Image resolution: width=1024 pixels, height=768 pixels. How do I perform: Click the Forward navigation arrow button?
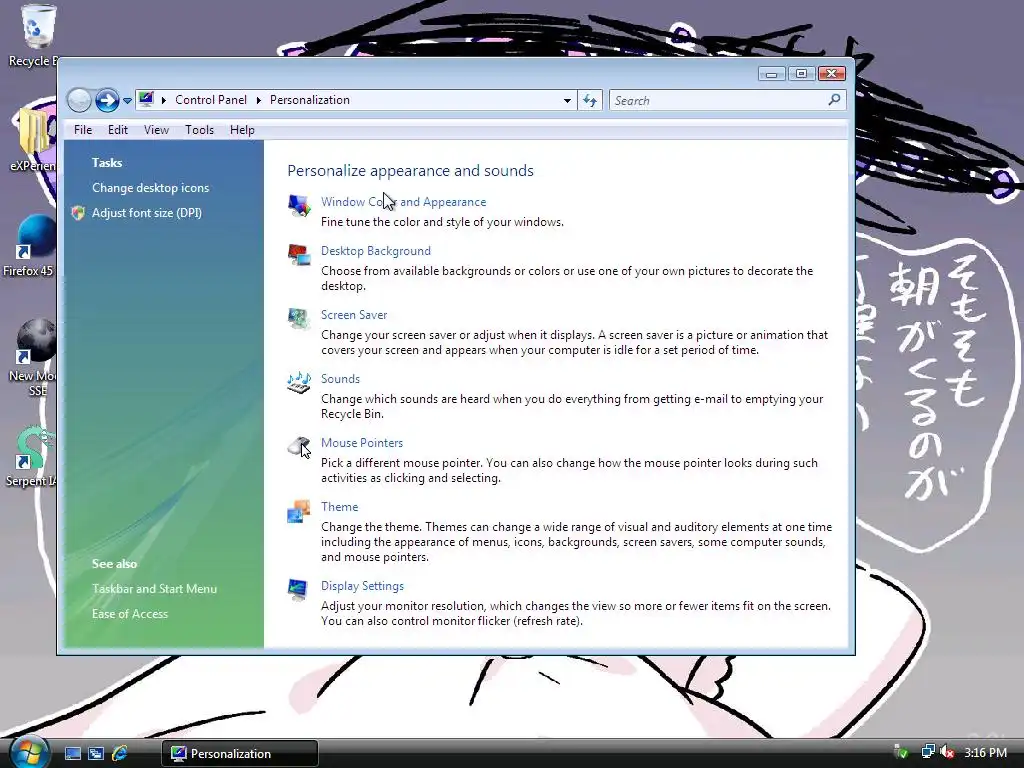pyautogui.click(x=107, y=101)
